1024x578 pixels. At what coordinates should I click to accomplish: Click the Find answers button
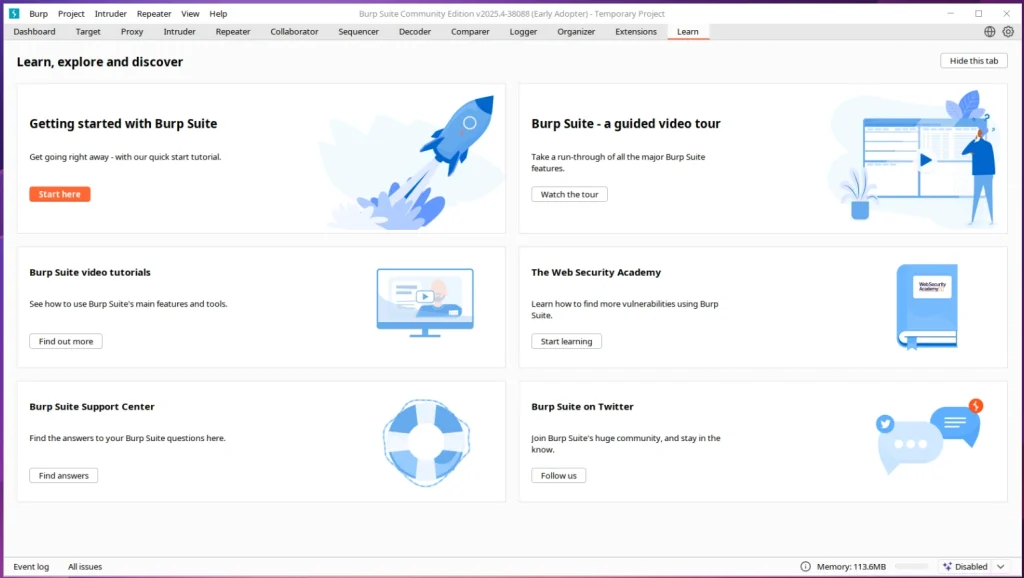pos(63,475)
